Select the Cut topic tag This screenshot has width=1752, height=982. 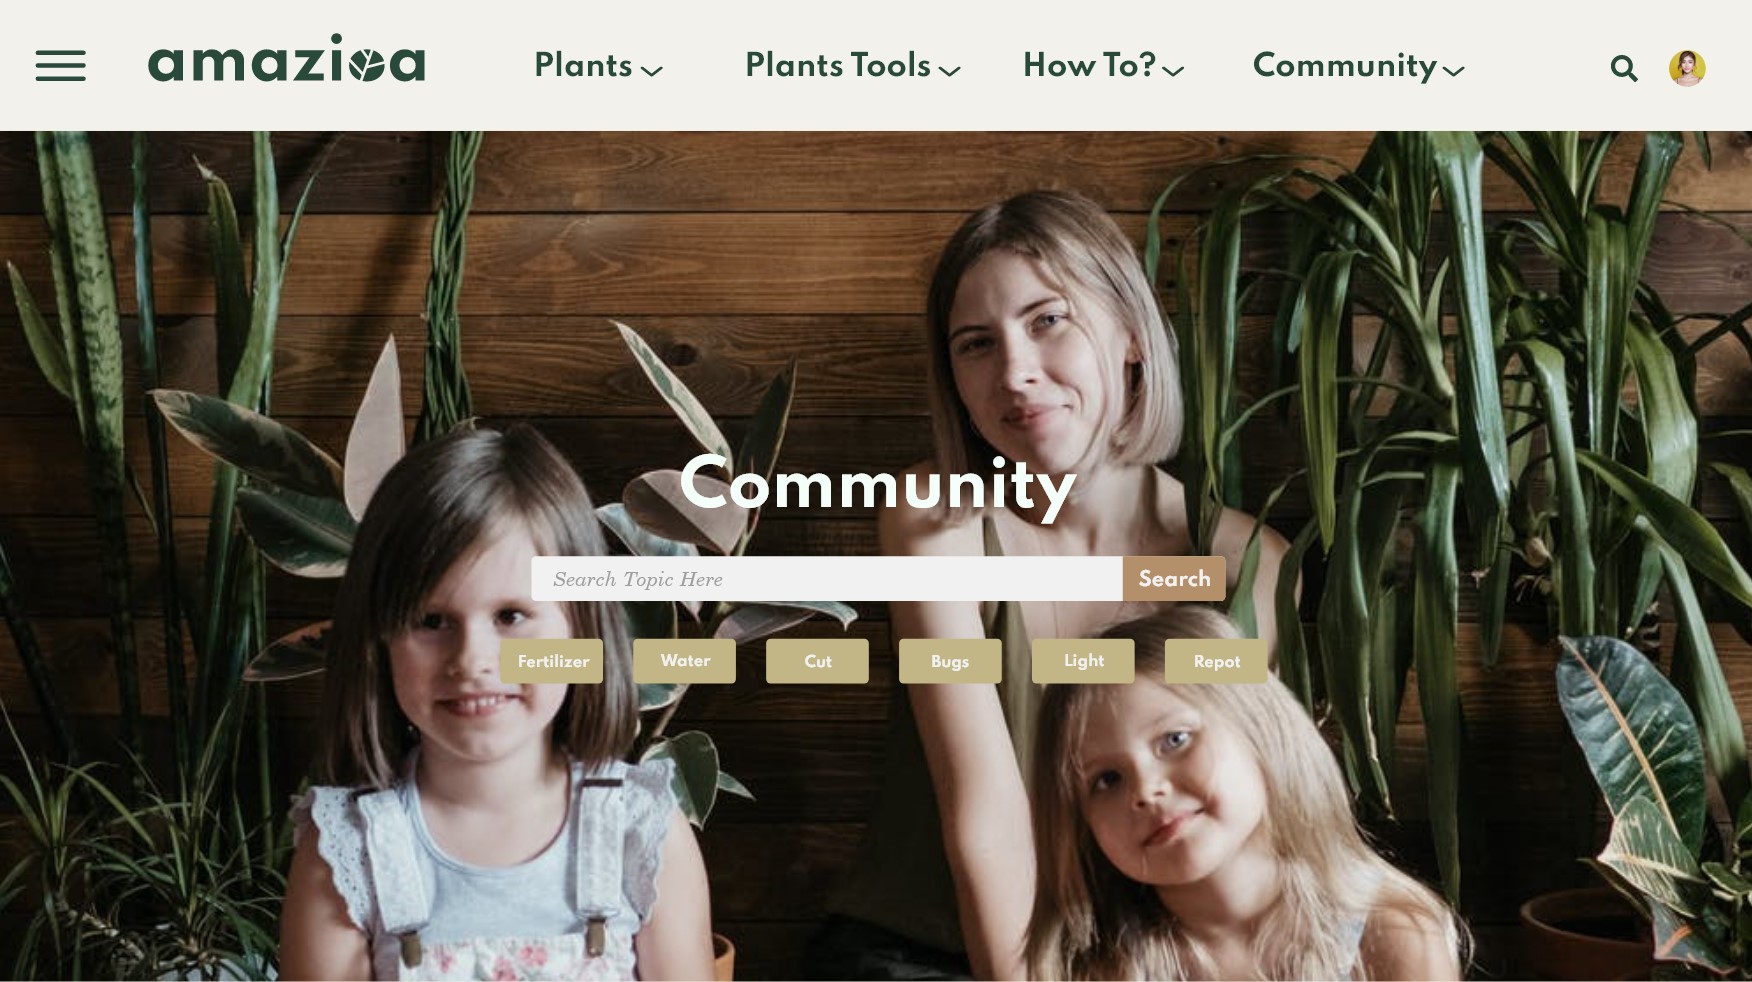(x=818, y=661)
